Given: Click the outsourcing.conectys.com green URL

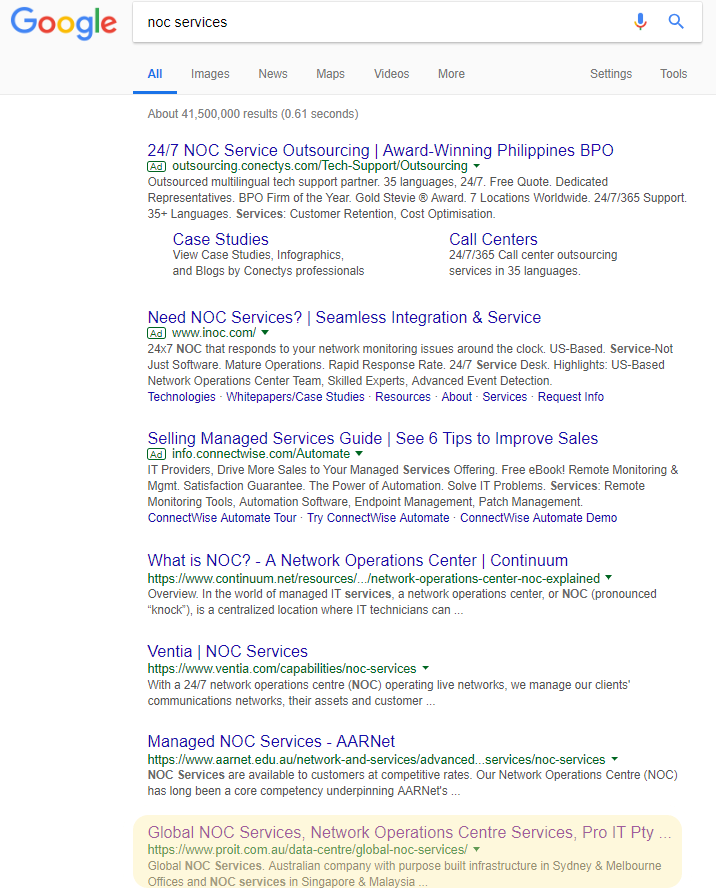Looking at the screenshot, I should point(319,166).
